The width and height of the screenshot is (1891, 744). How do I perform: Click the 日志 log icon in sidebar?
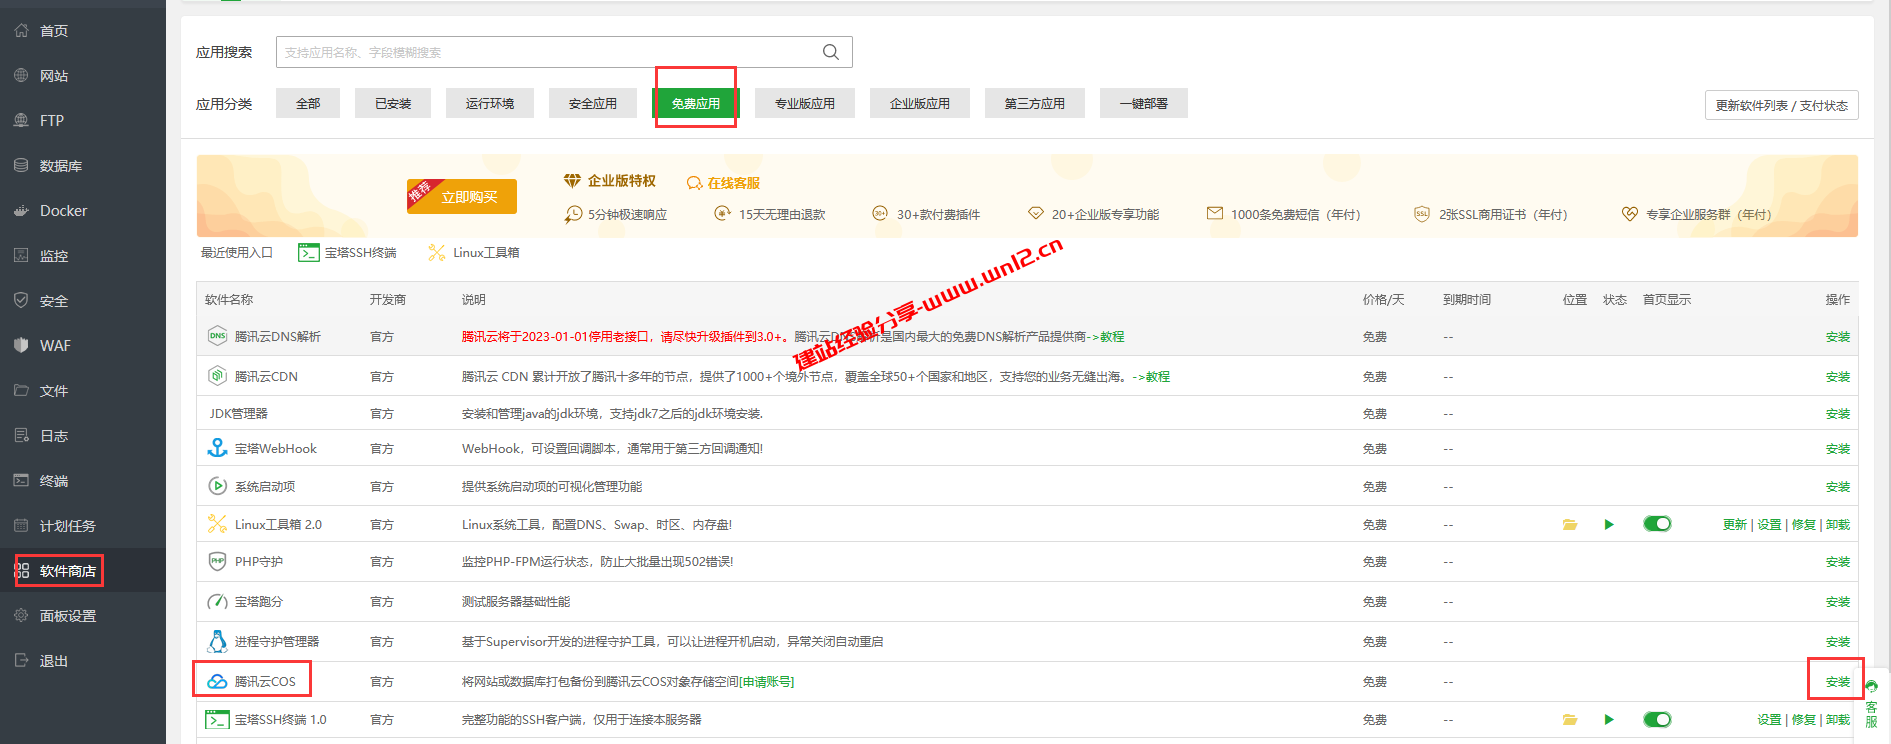21,435
